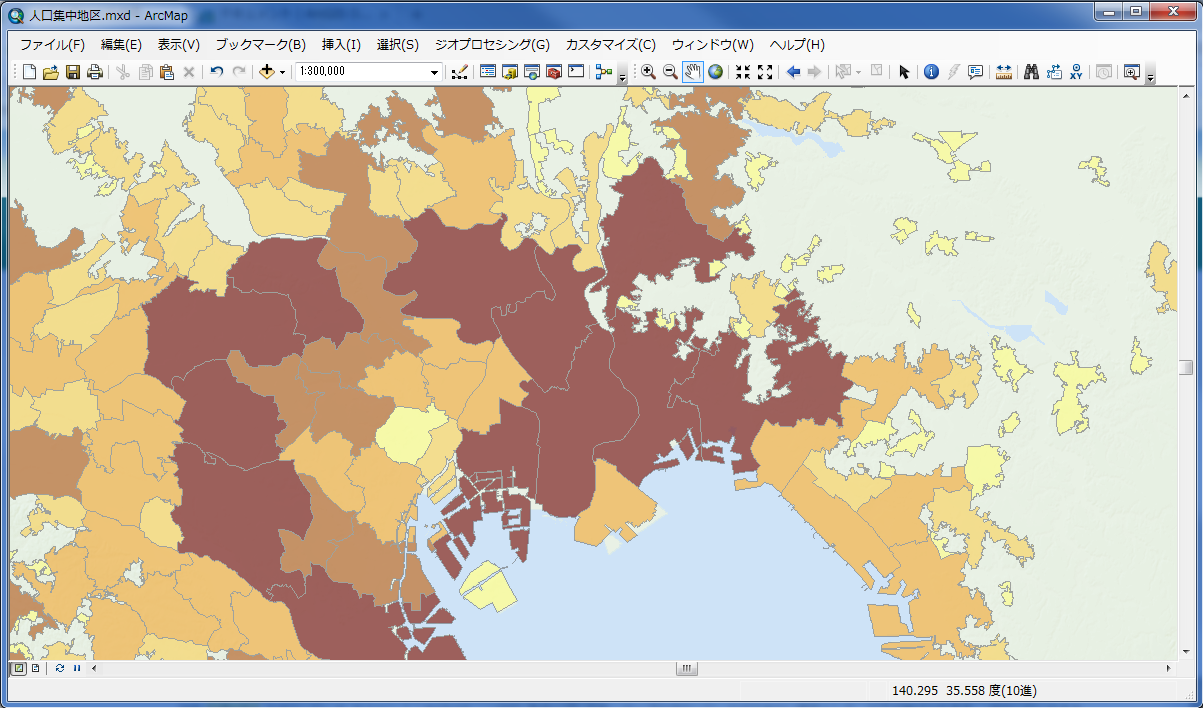The width and height of the screenshot is (1203, 708).
Task: Pause map drawing with the pause icon
Action: tap(77, 668)
